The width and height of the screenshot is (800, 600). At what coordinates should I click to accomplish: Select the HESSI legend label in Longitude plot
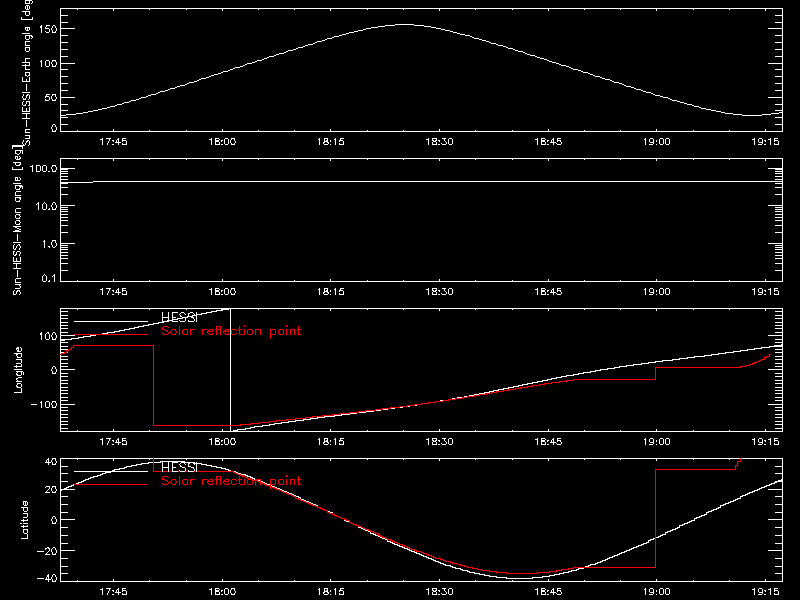click(179, 317)
